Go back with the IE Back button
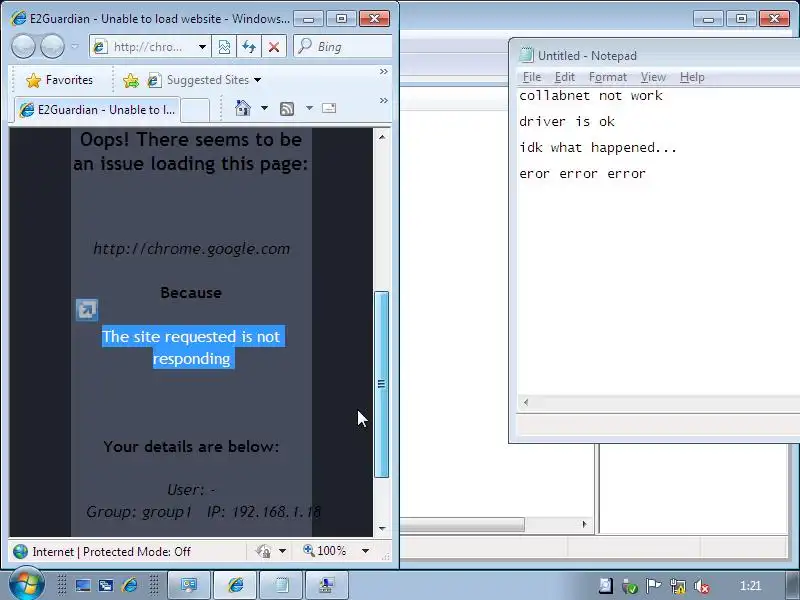Screen dimensions: 800x600 23,47
